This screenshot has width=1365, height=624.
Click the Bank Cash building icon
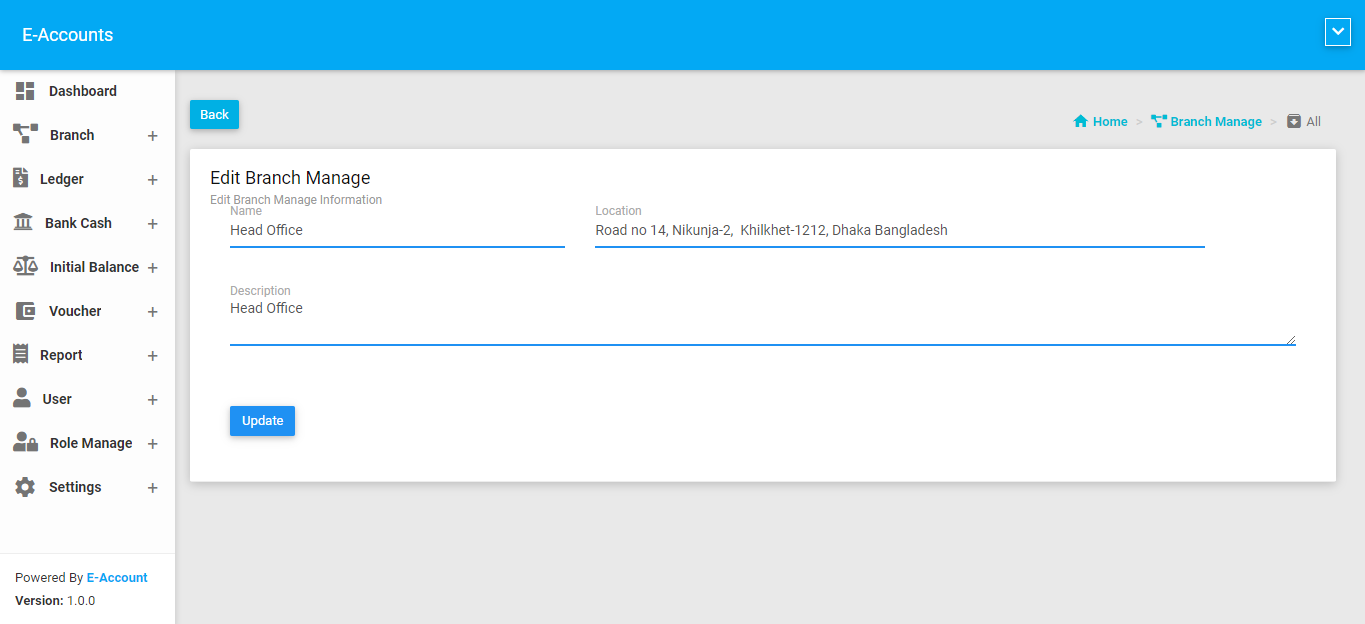tap(22, 222)
